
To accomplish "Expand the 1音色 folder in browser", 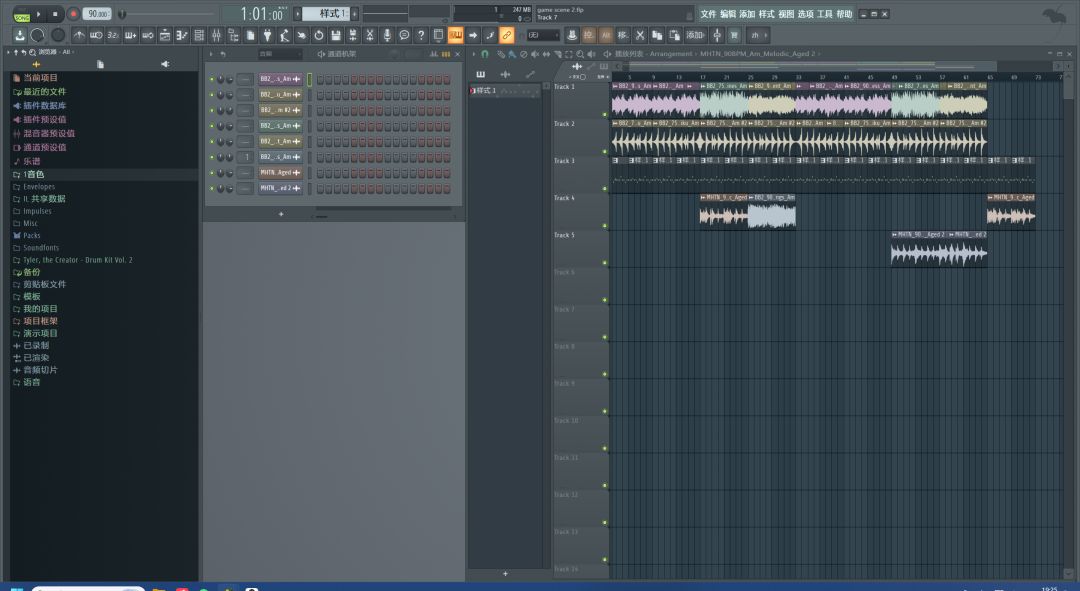I will (33, 174).
